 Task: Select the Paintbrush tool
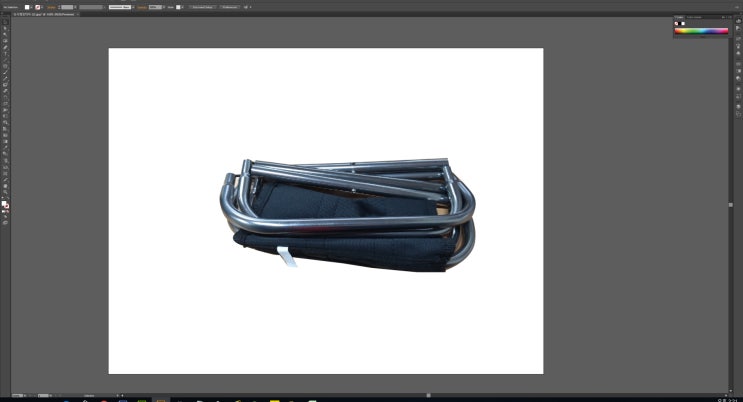pyautogui.click(x=5, y=72)
